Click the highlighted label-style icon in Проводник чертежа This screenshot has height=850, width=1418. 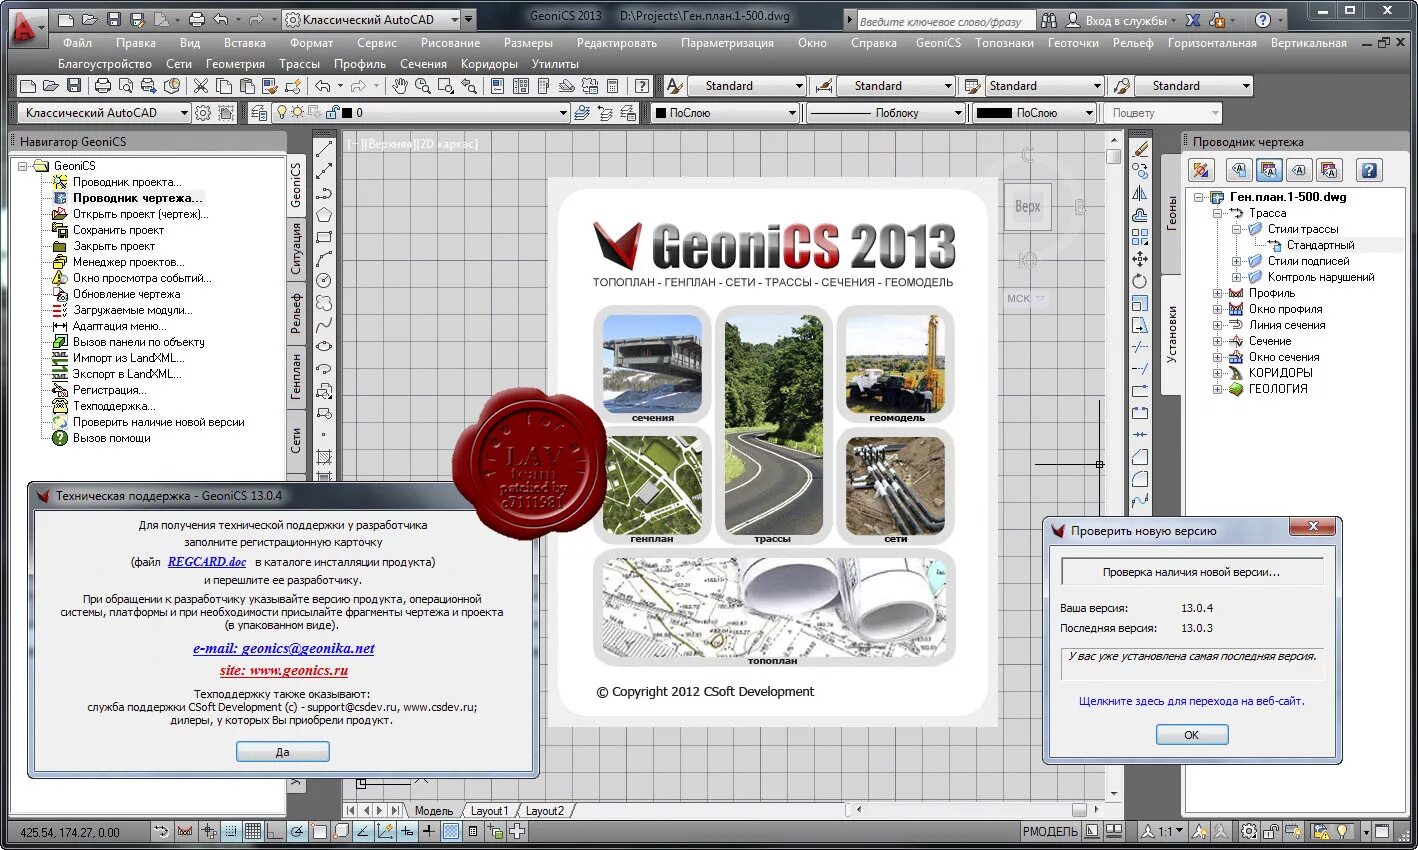tap(1269, 170)
